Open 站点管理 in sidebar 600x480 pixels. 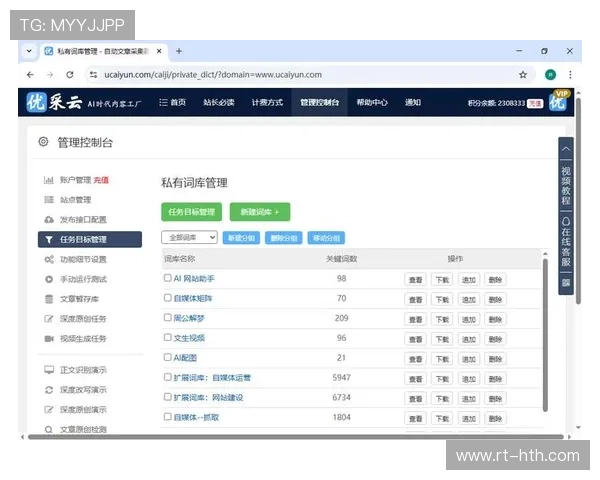[75, 200]
